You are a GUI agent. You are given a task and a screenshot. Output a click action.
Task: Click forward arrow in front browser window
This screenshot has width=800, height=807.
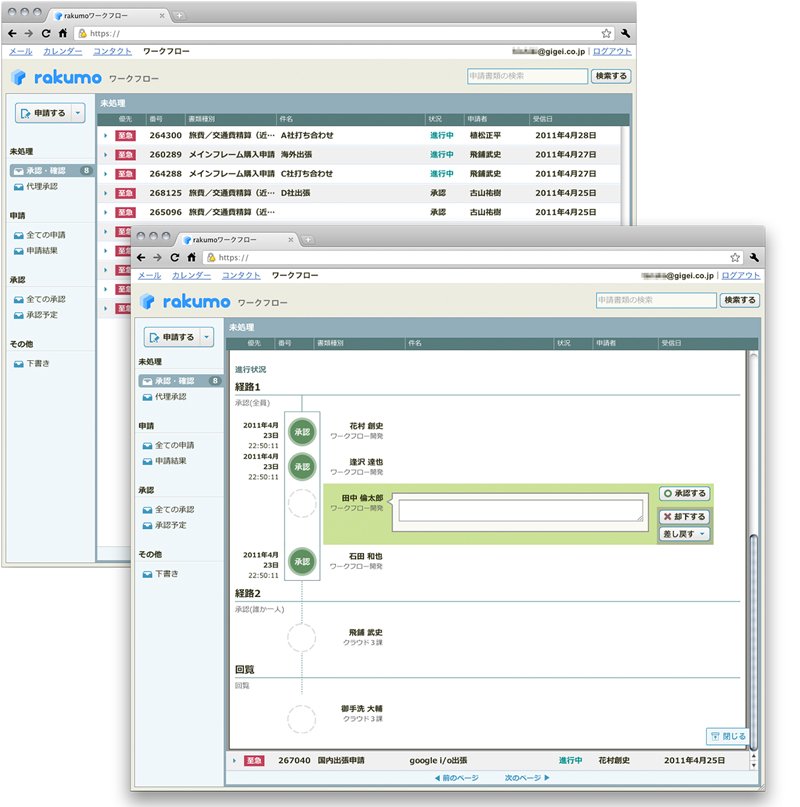click(x=158, y=257)
